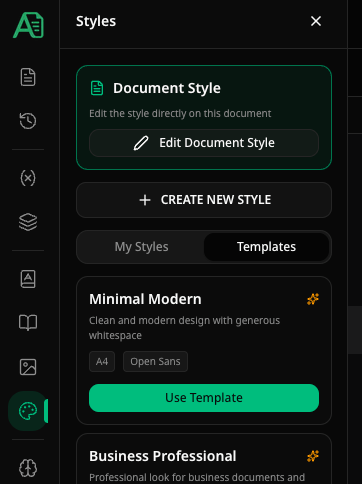The width and height of the screenshot is (362, 484).
Task: Click Edit Document Style button
Action: (204, 143)
